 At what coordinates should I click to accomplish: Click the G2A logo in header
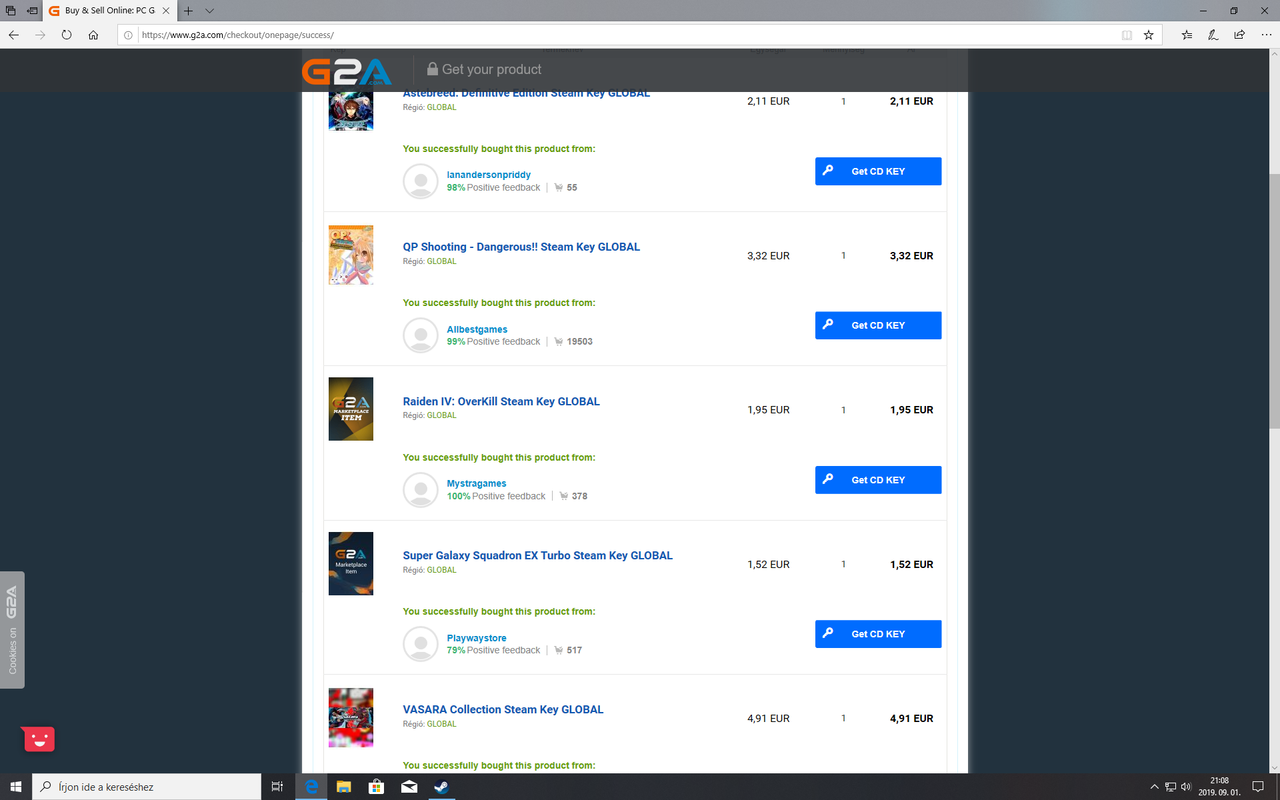pyautogui.click(x=346, y=71)
